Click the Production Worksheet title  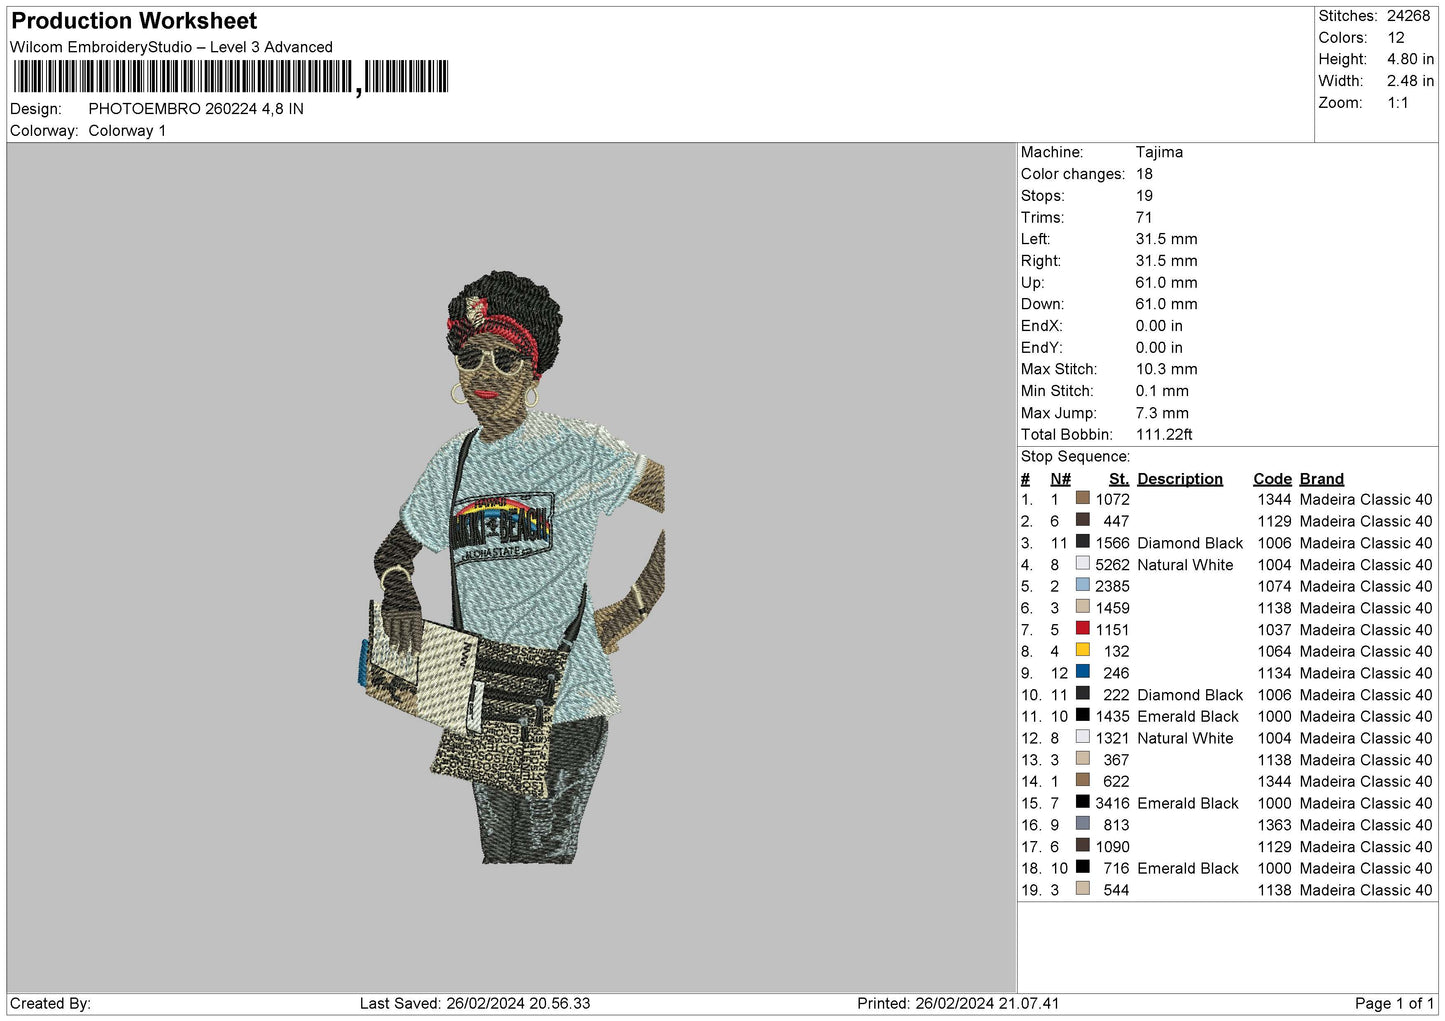[x=134, y=21]
